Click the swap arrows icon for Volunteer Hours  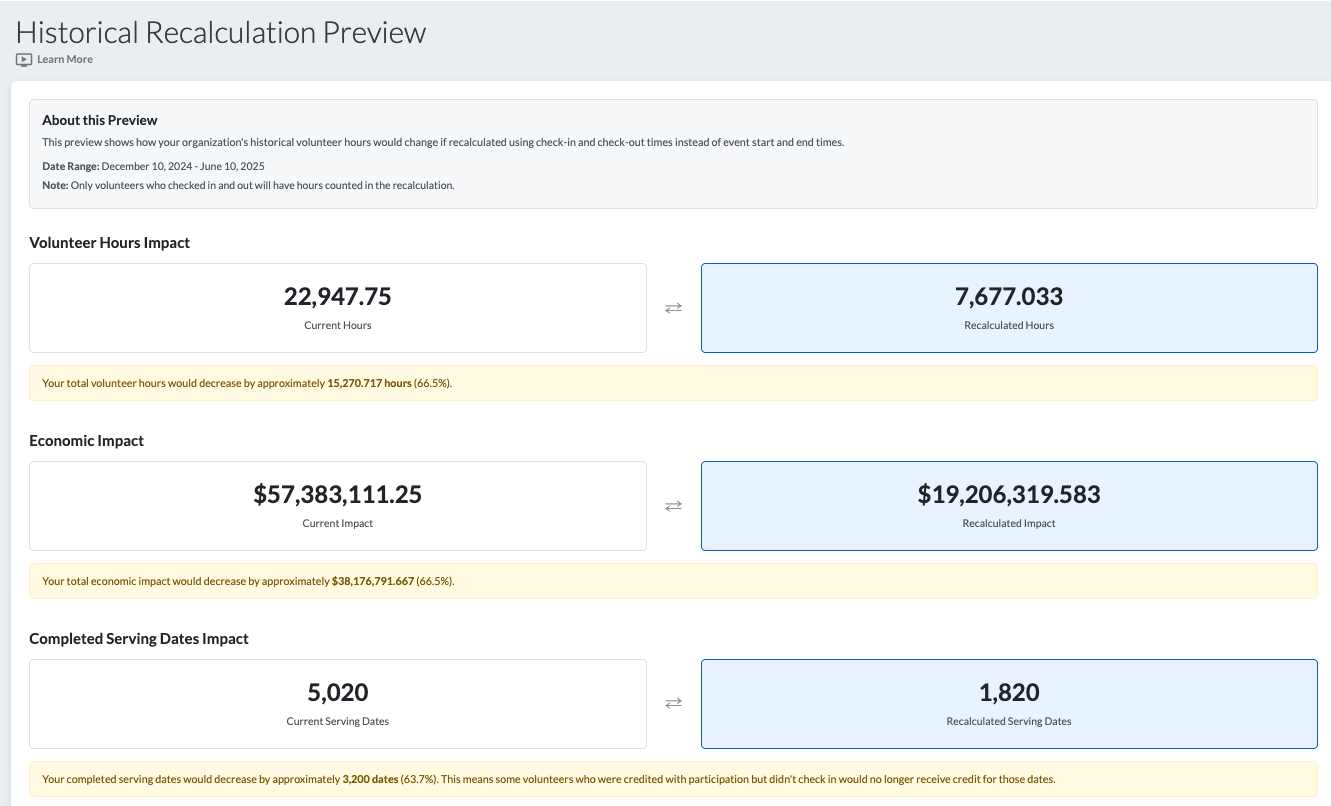click(673, 308)
